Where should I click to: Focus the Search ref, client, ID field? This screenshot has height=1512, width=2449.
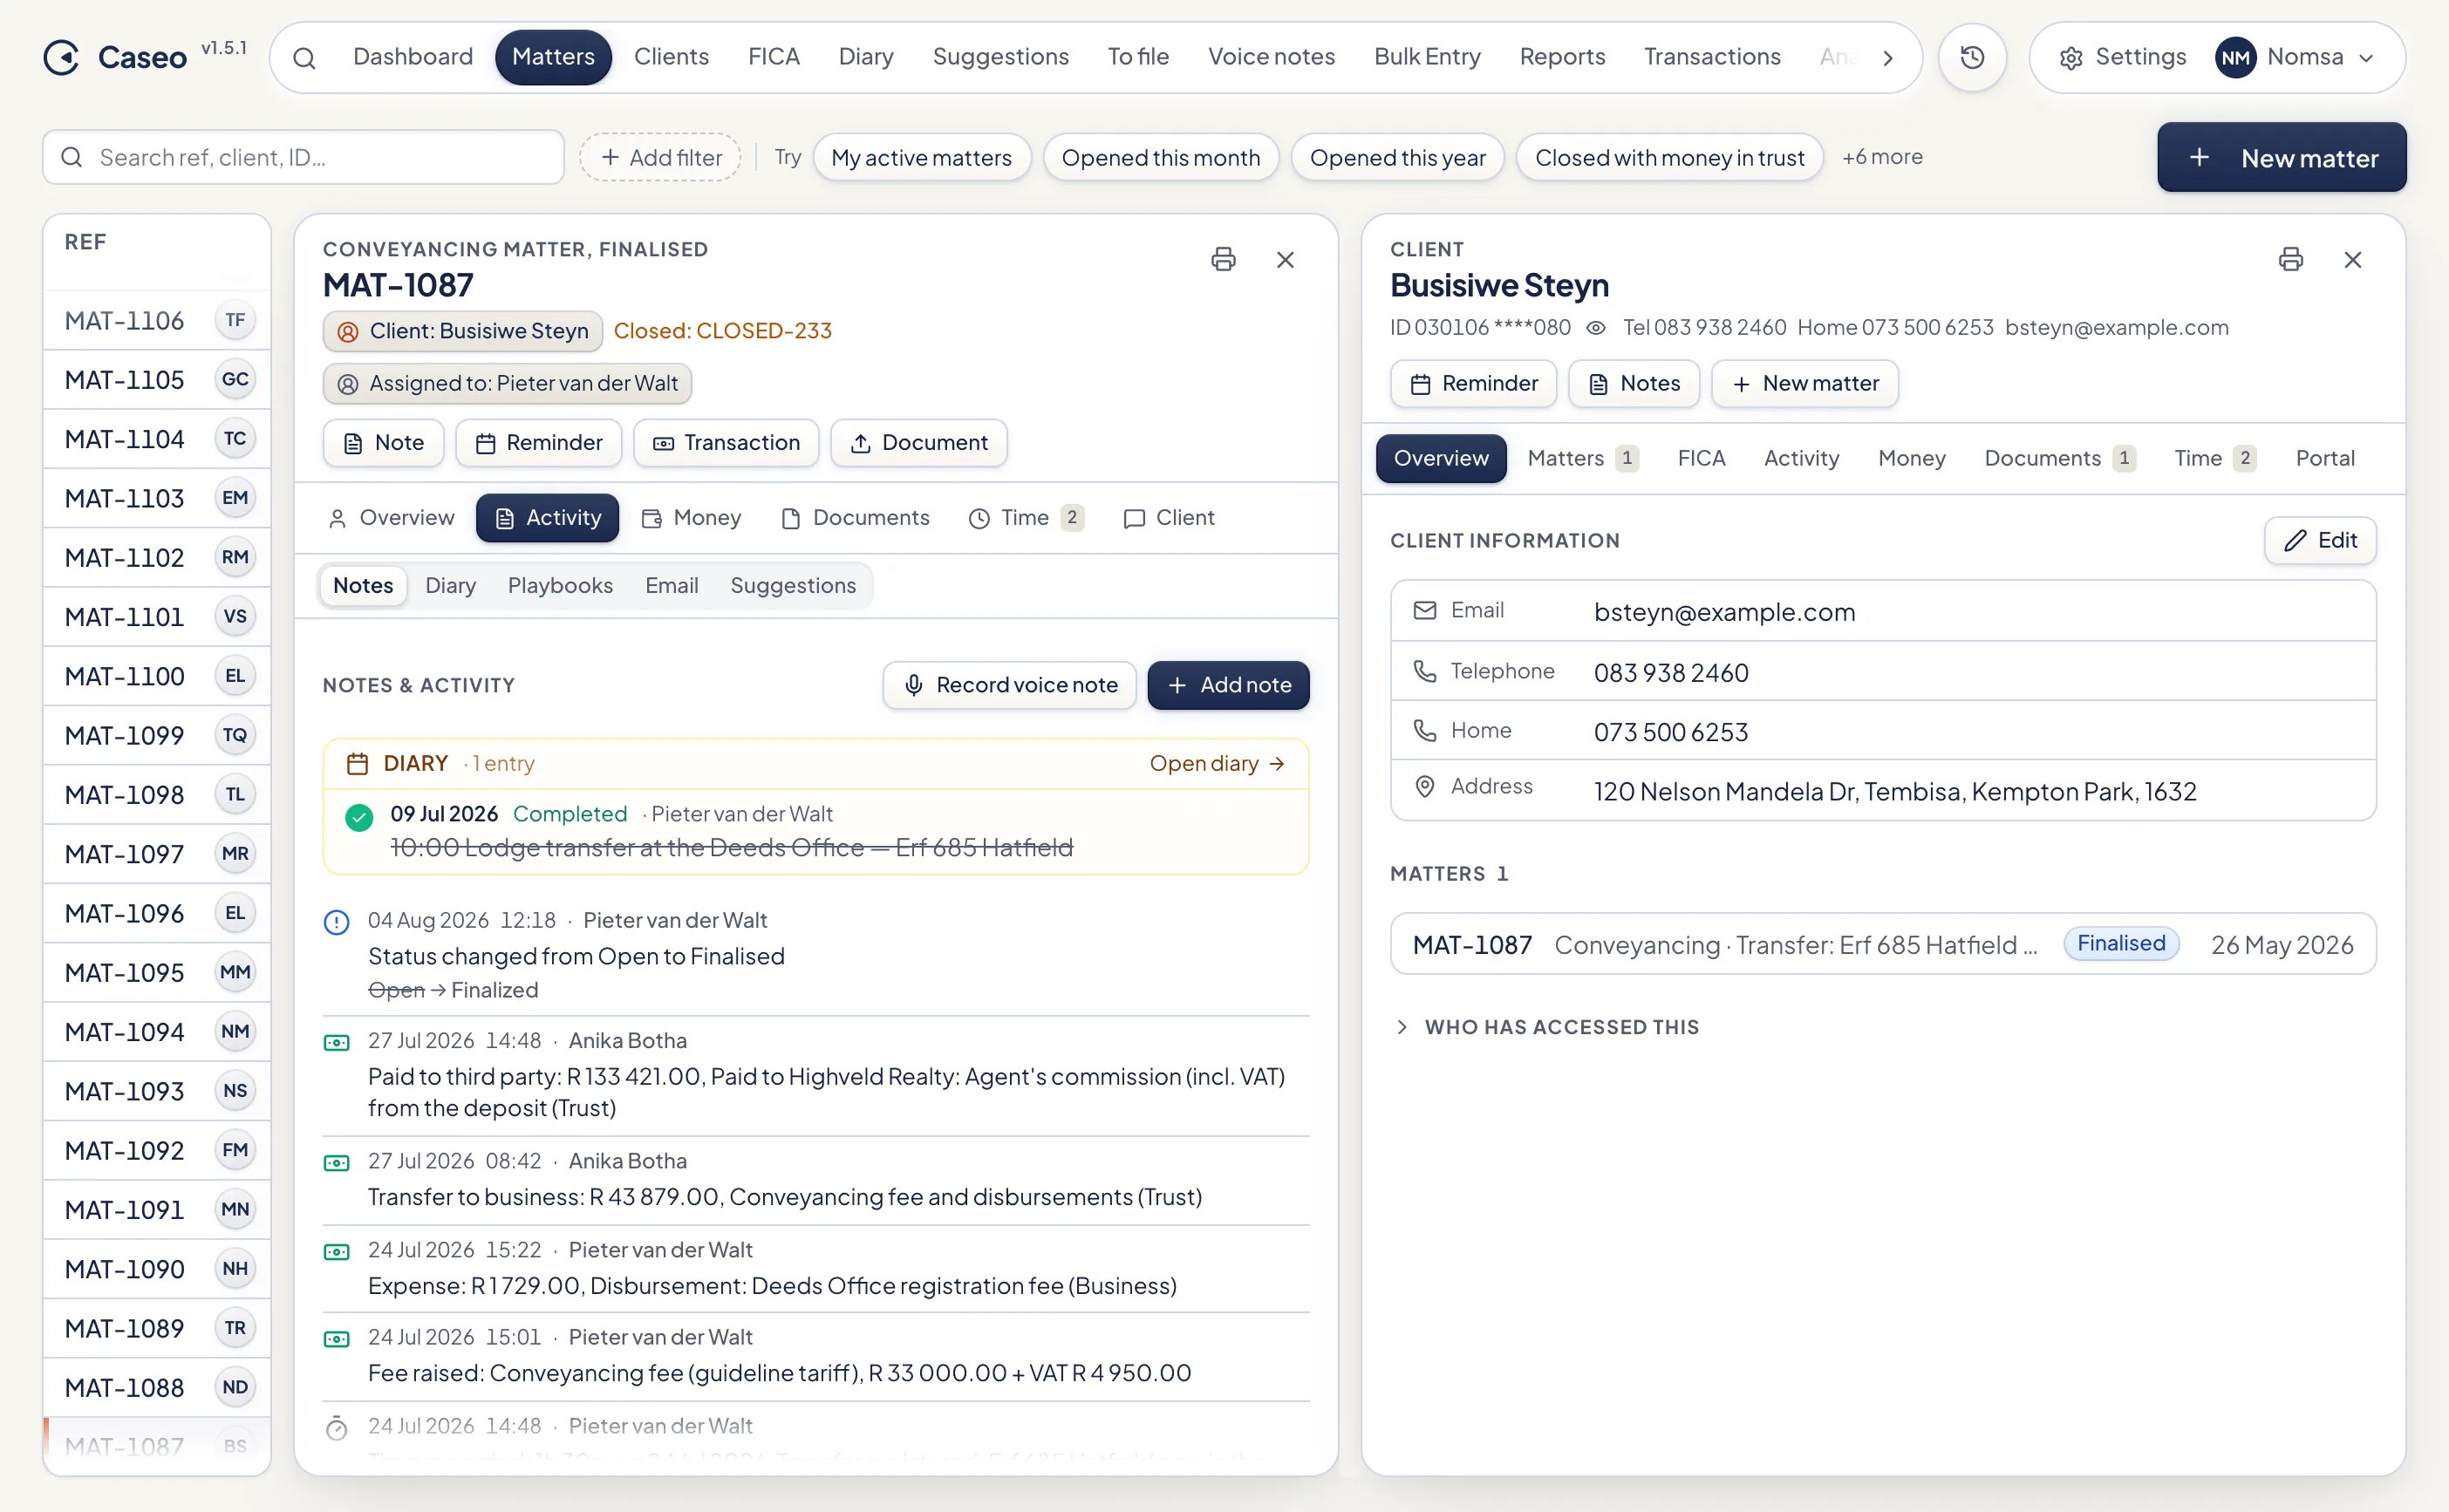point(303,157)
